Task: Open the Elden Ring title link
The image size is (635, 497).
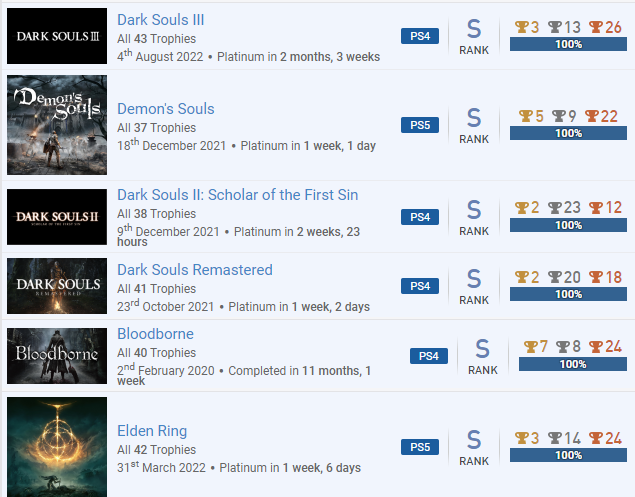Action: point(152,431)
